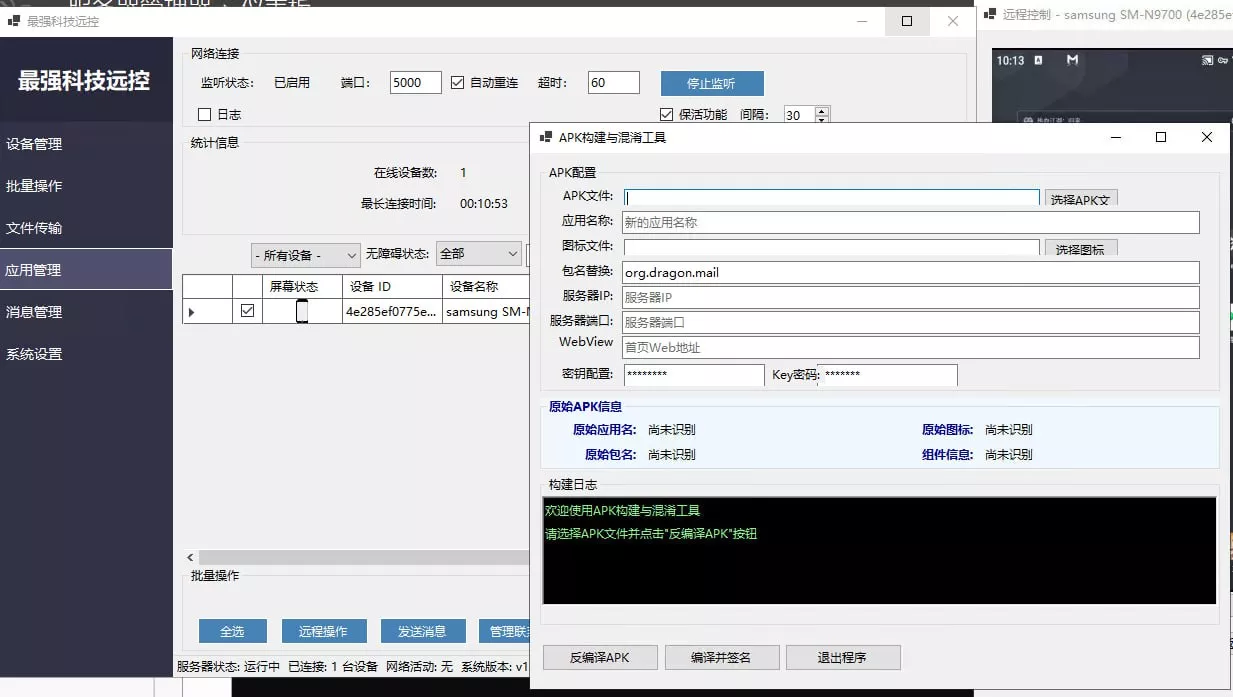Click the 10:13 clock in remote phone screen
This screenshot has height=697, width=1233.
click(1010, 60)
